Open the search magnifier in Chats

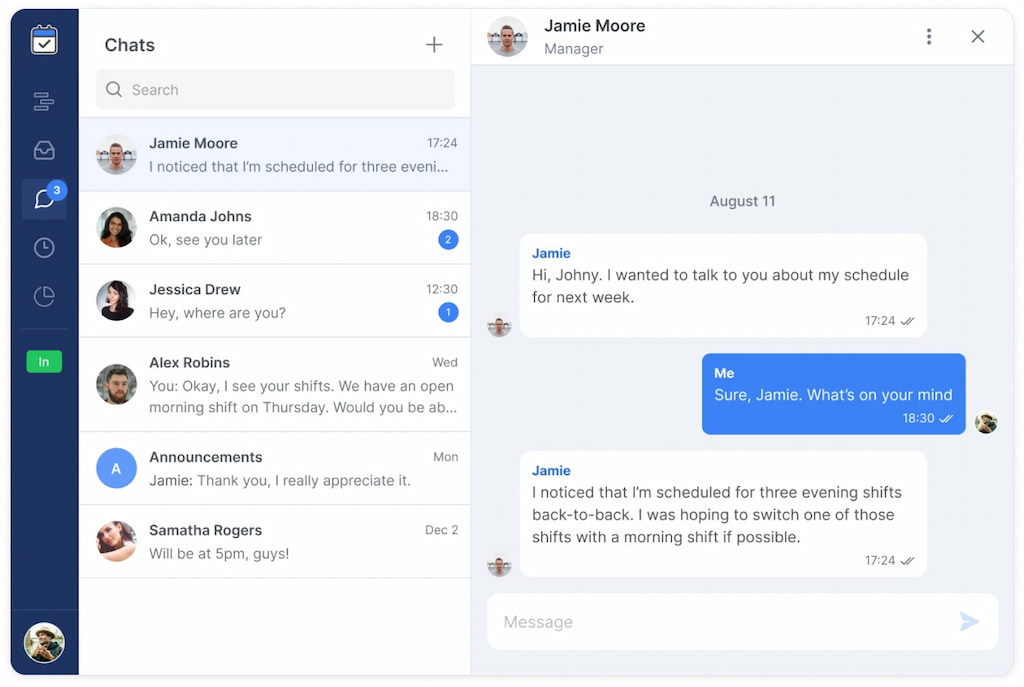click(x=113, y=89)
